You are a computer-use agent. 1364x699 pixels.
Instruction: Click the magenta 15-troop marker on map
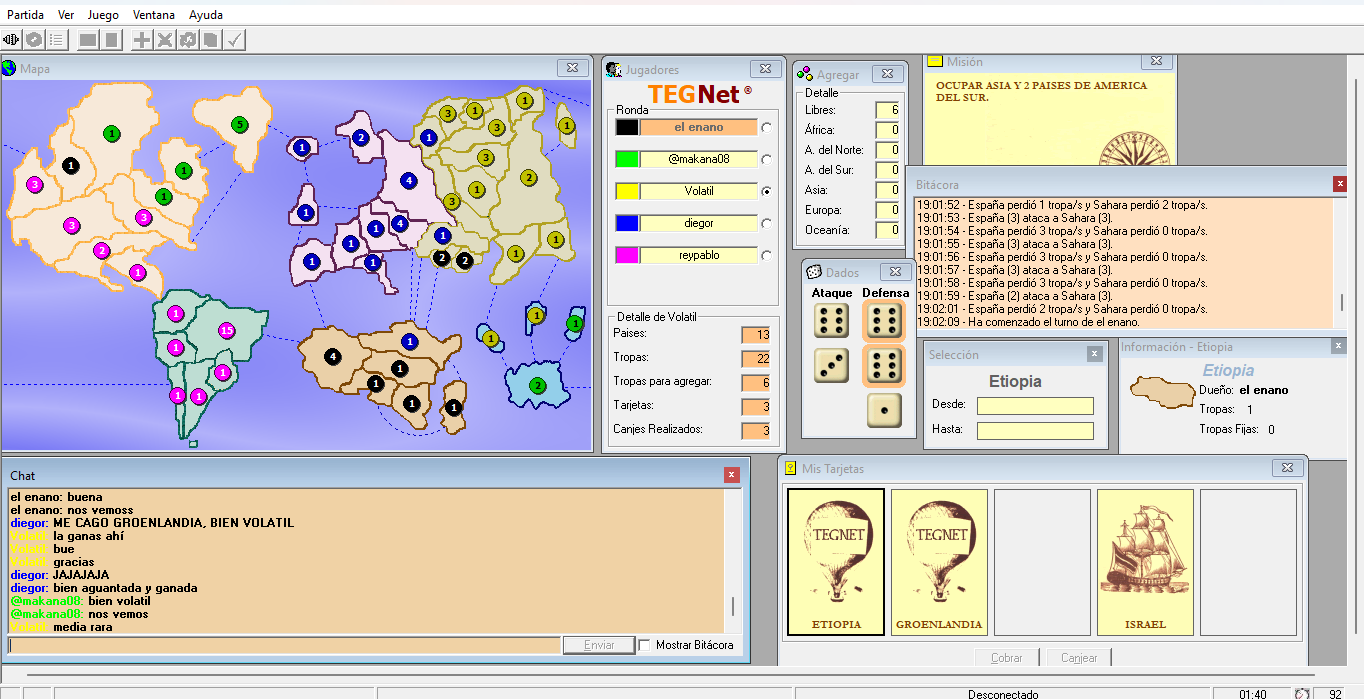coord(227,331)
